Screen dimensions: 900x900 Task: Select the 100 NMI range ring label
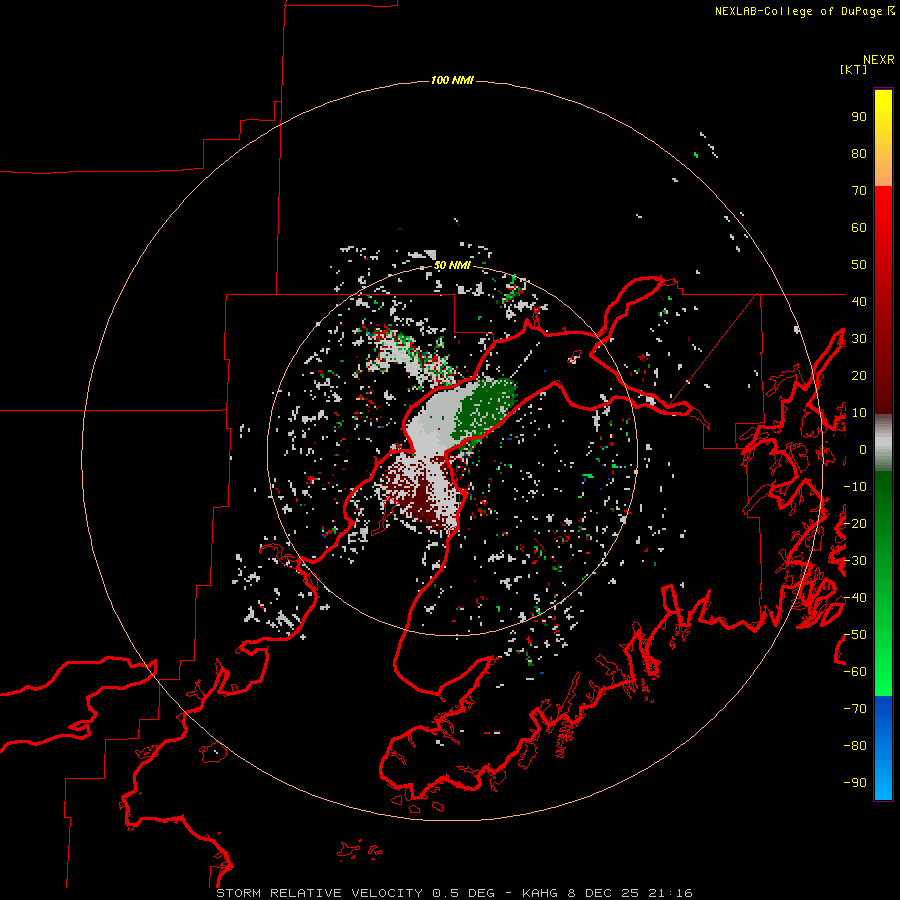click(x=452, y=80)
